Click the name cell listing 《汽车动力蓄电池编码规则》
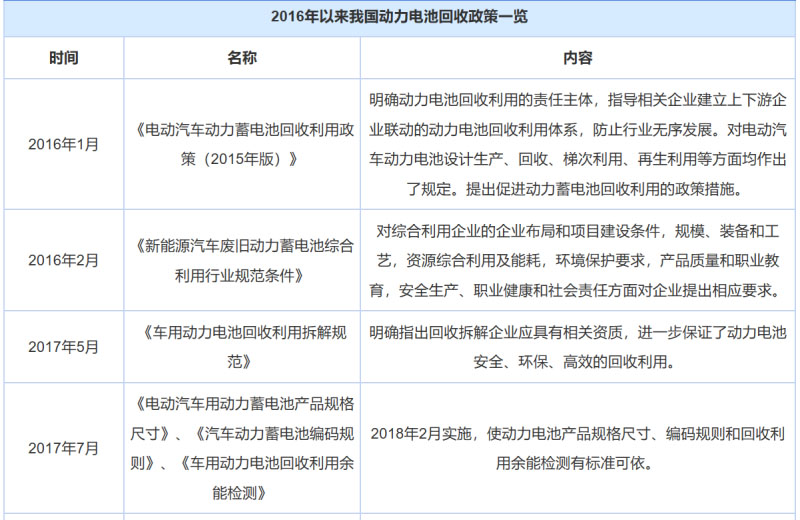This screenshot has height=520, width=800. [242, 448]
